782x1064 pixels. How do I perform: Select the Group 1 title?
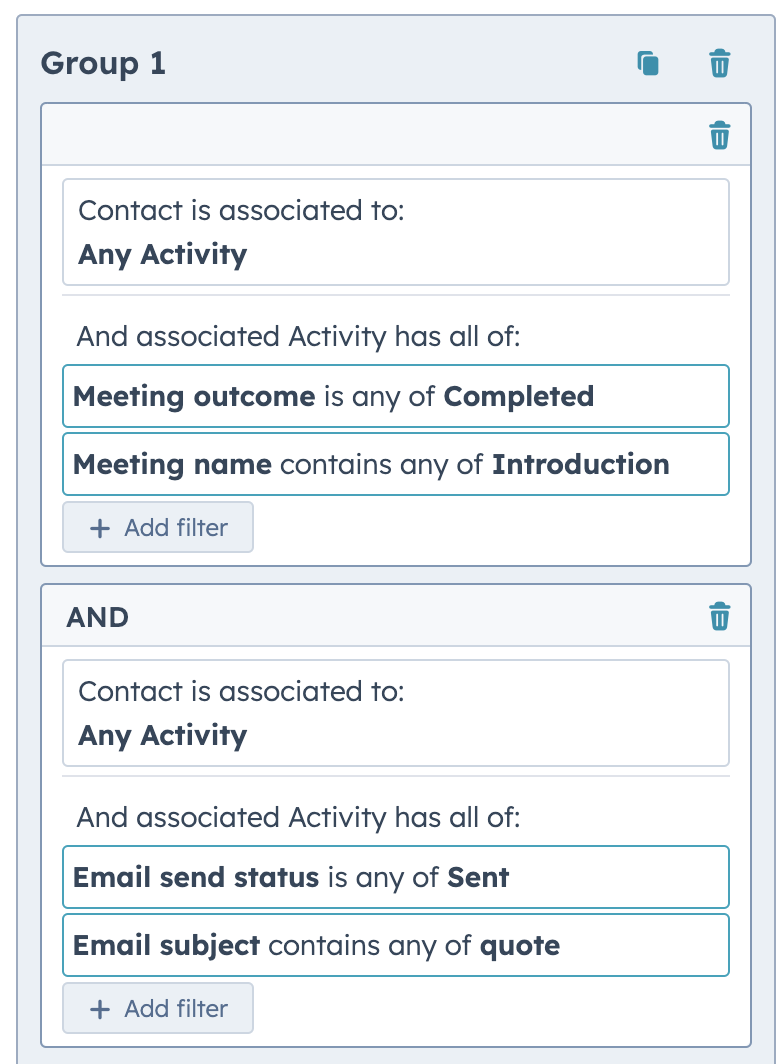pos(103,64)
